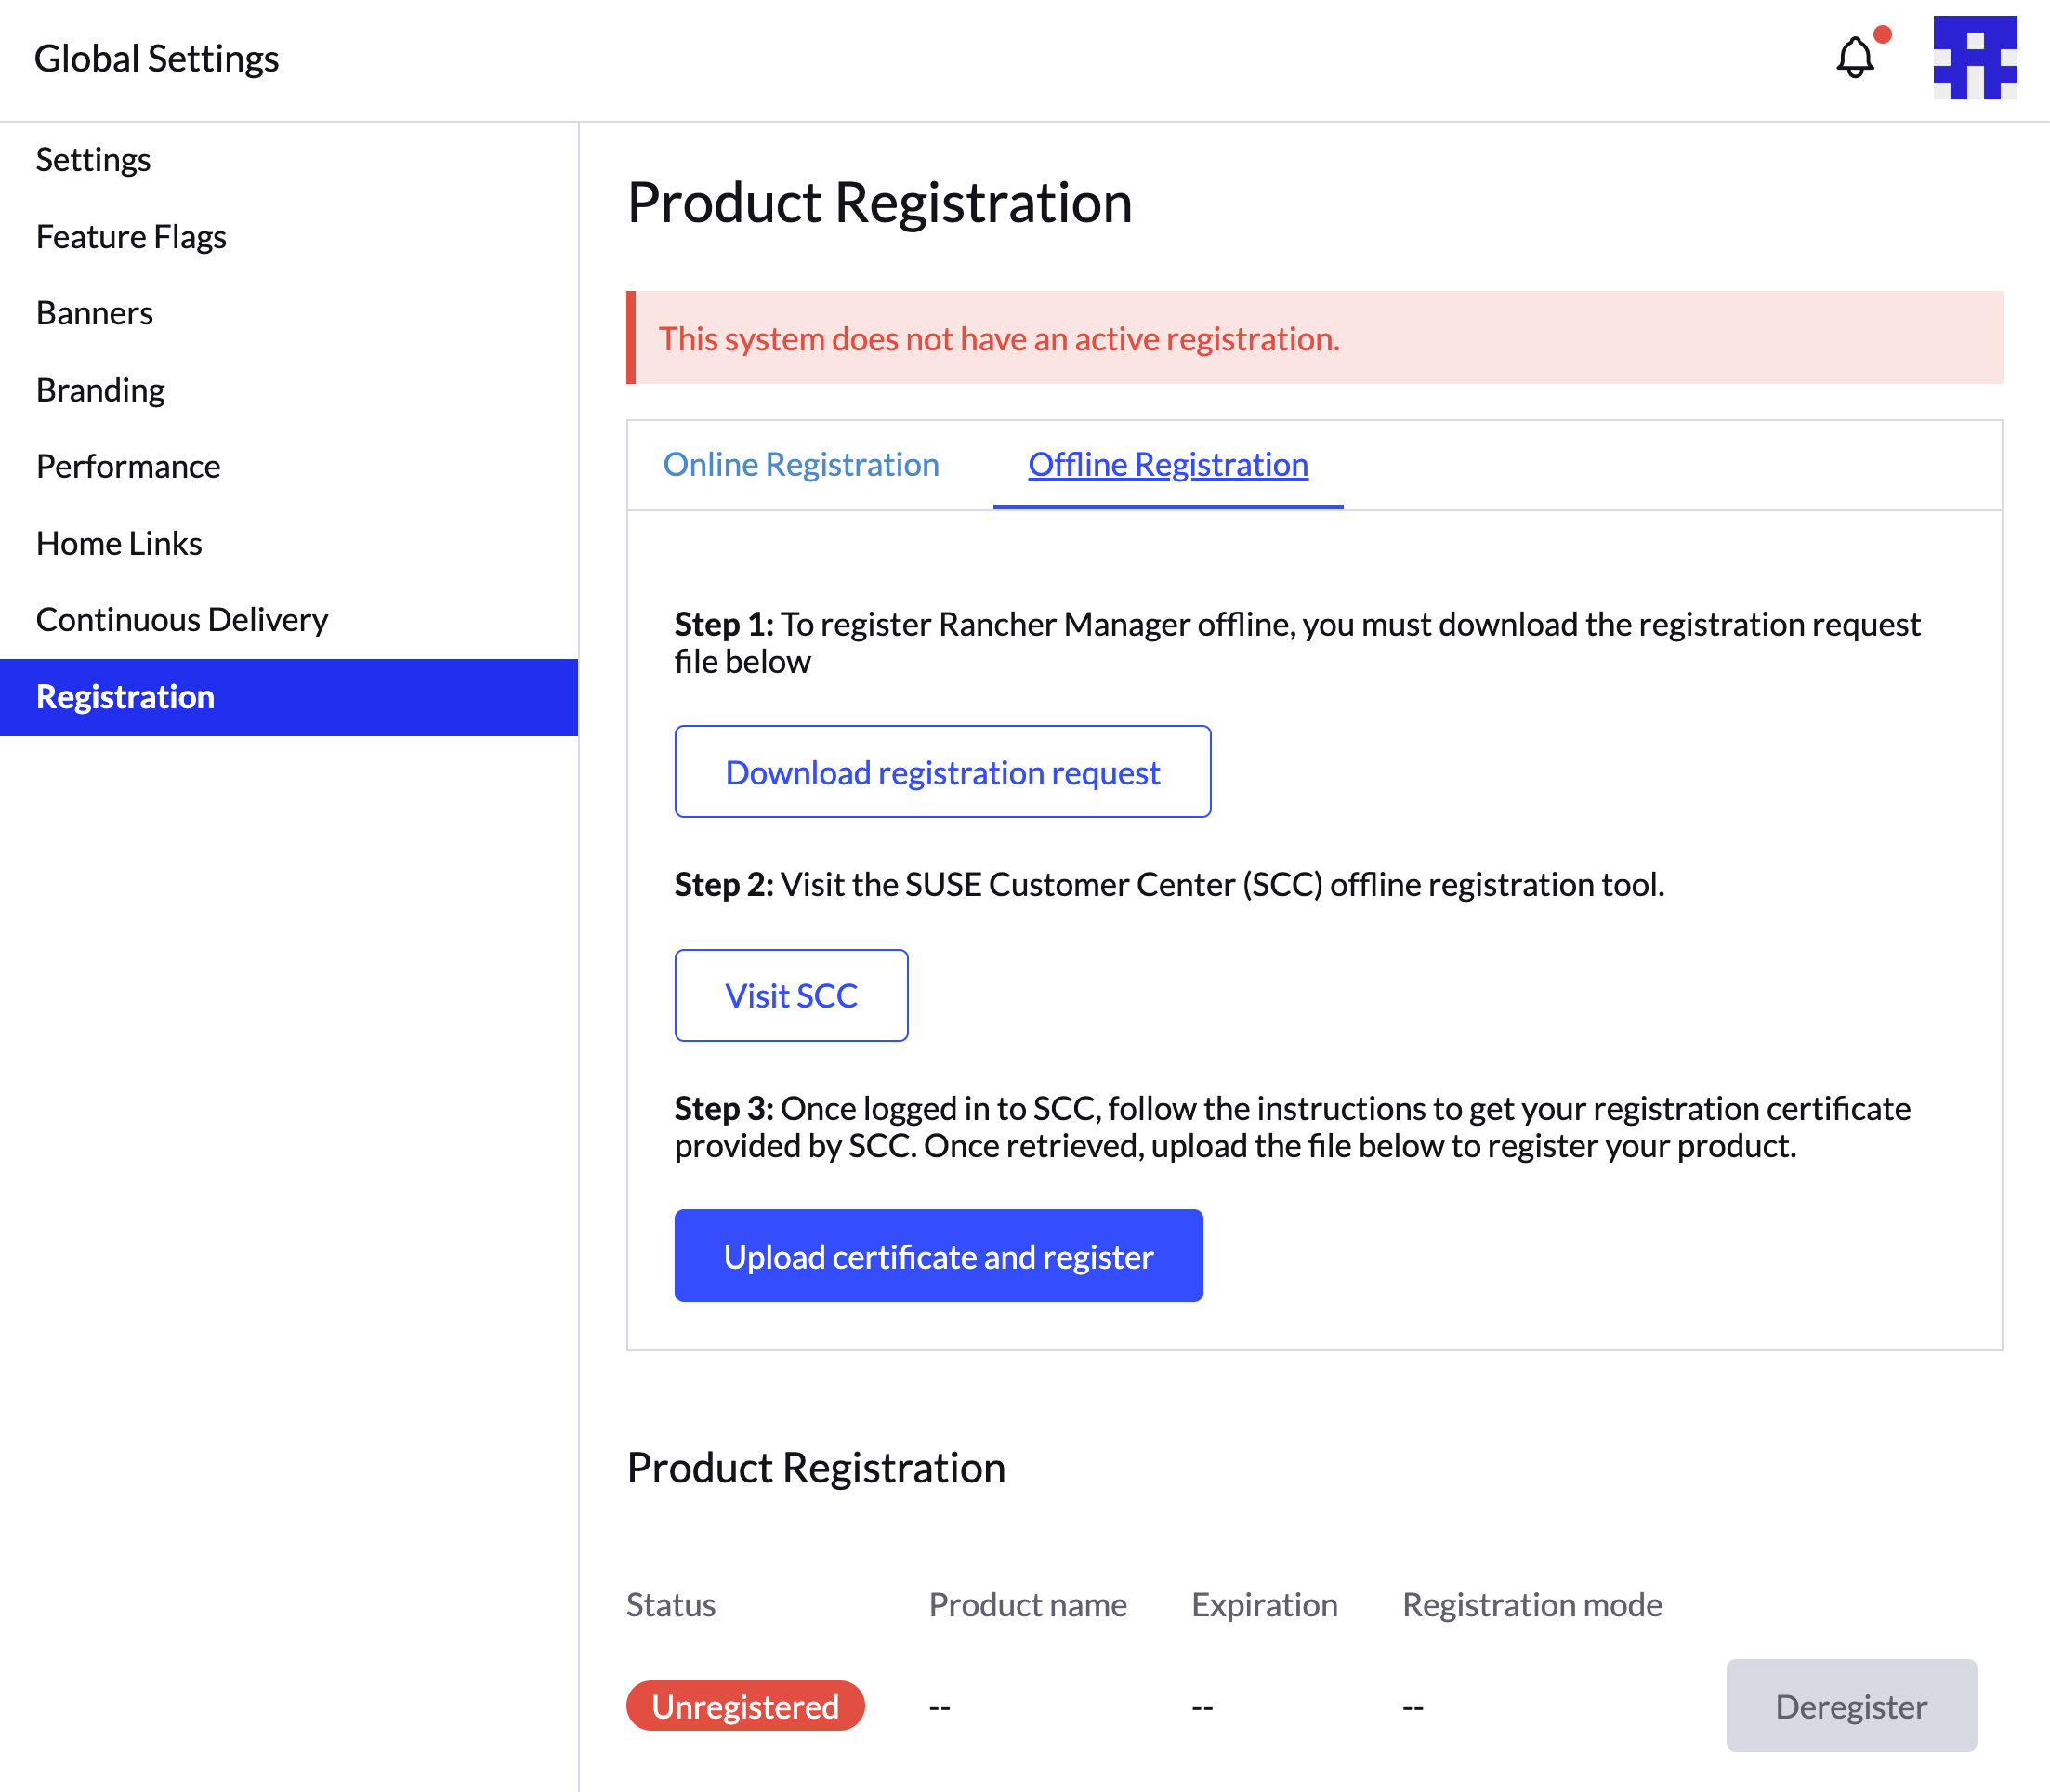Click Upload certificate and register
The height and width of the screenshot is (1792, 2050).
pos(938,1256)
